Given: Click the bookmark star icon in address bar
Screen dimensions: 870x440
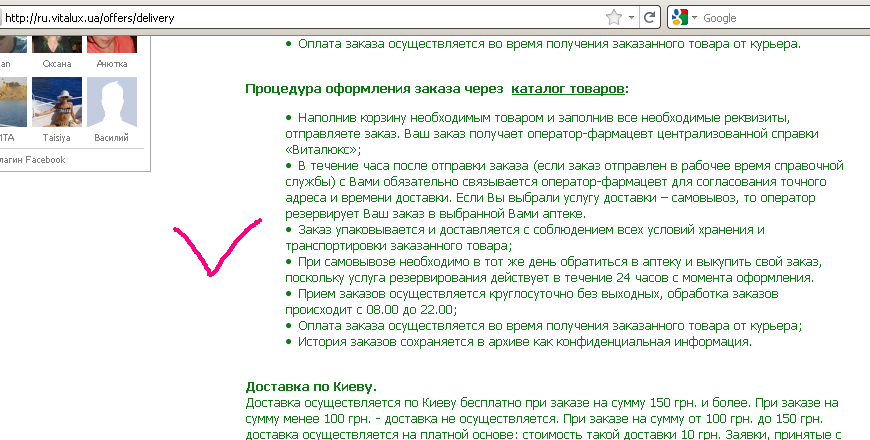Looking at the screenshot, I should point(614,17).
